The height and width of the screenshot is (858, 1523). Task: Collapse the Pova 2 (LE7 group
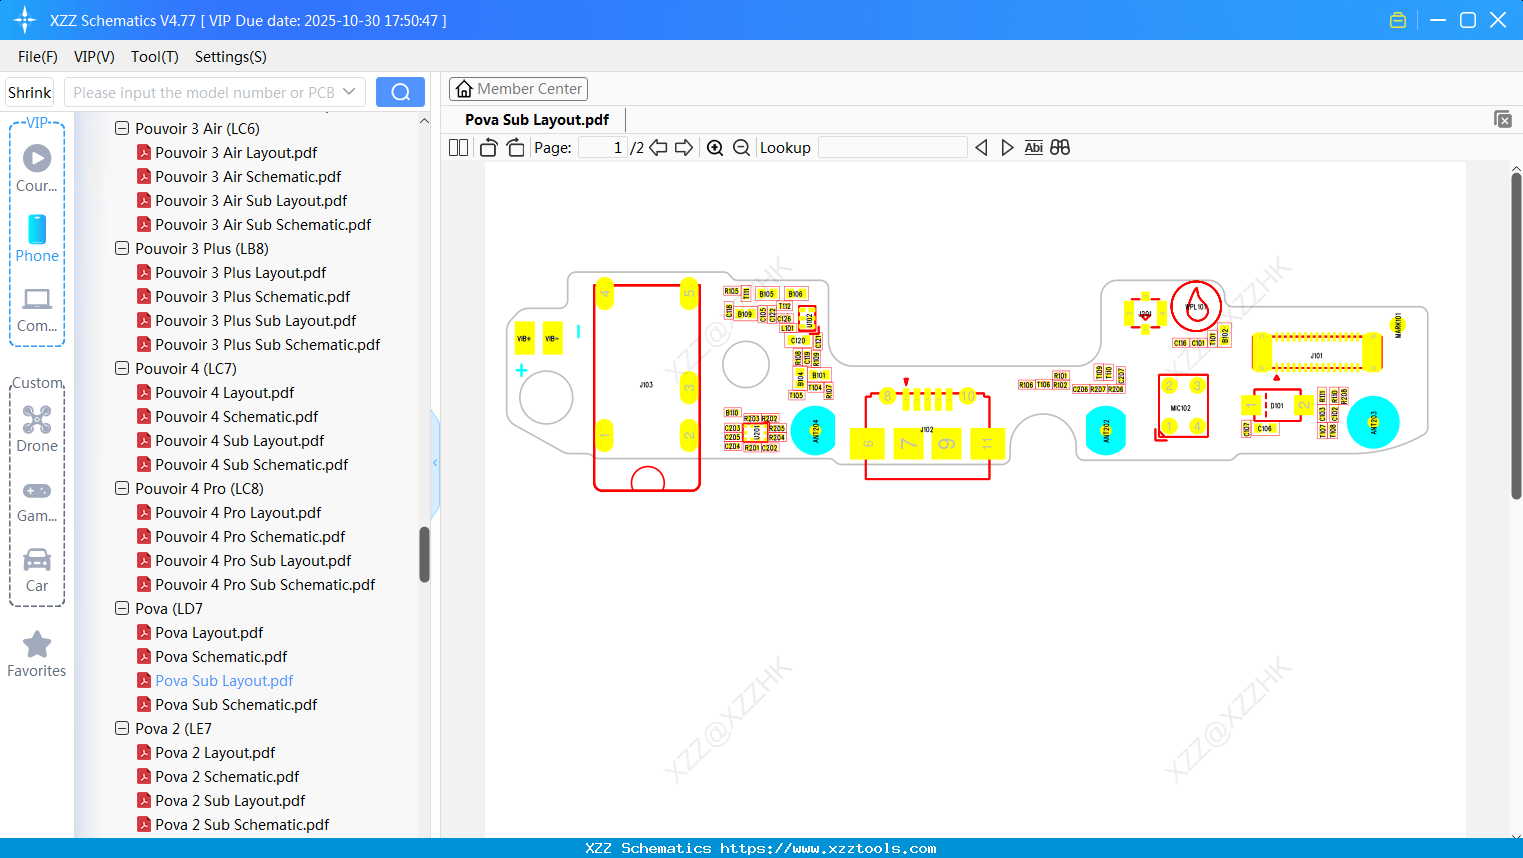click(121, 728)
